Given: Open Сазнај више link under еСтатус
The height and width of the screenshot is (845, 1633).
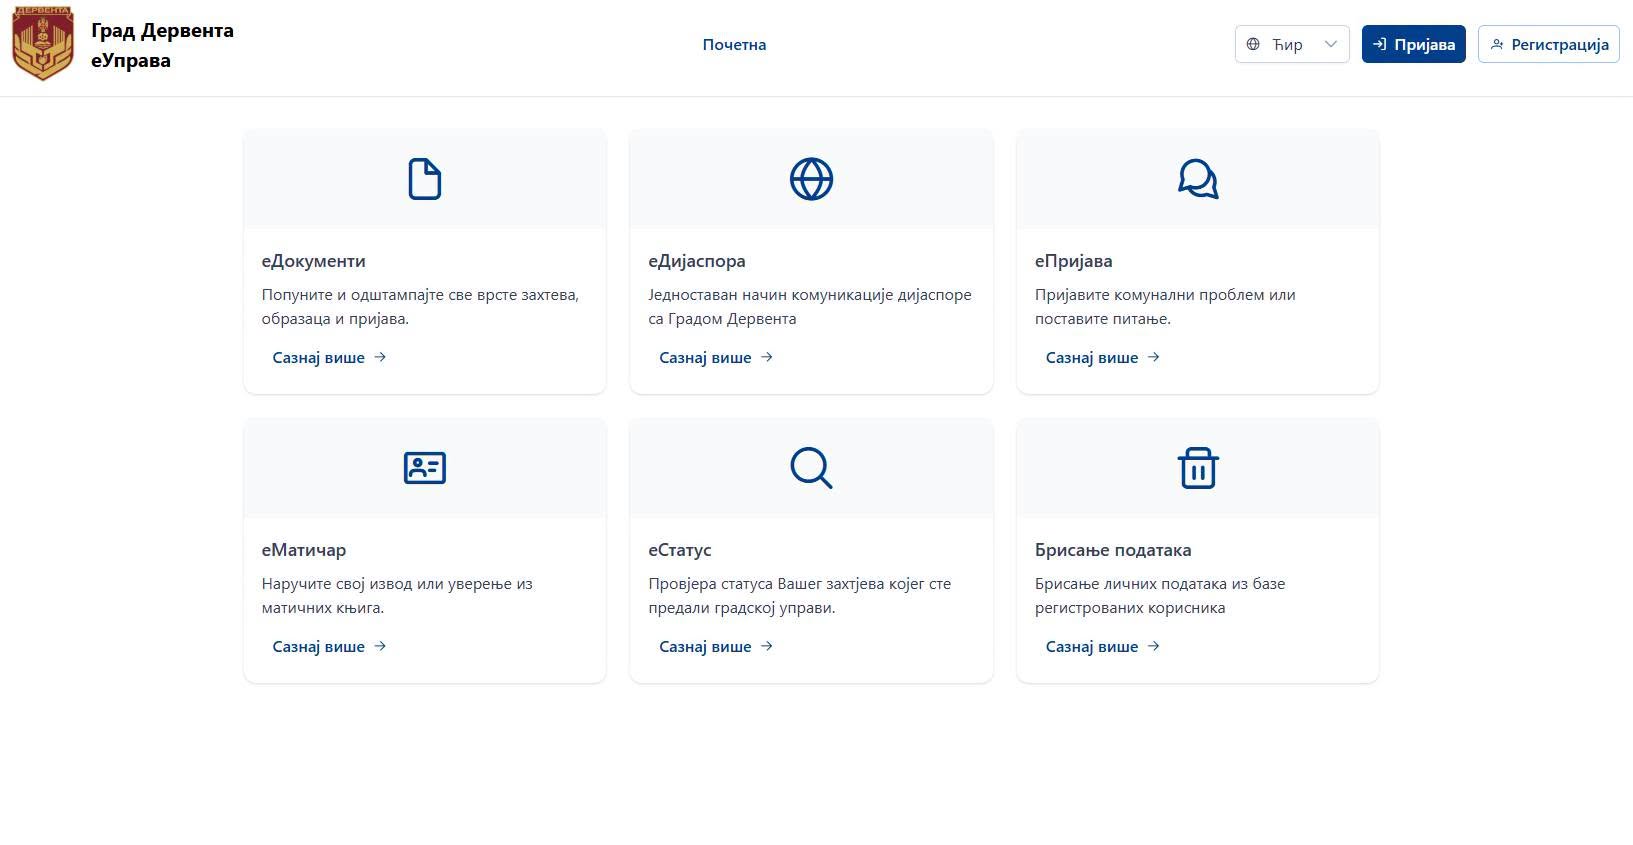Looking at the screenshot, I should click(x=716, y=646).
